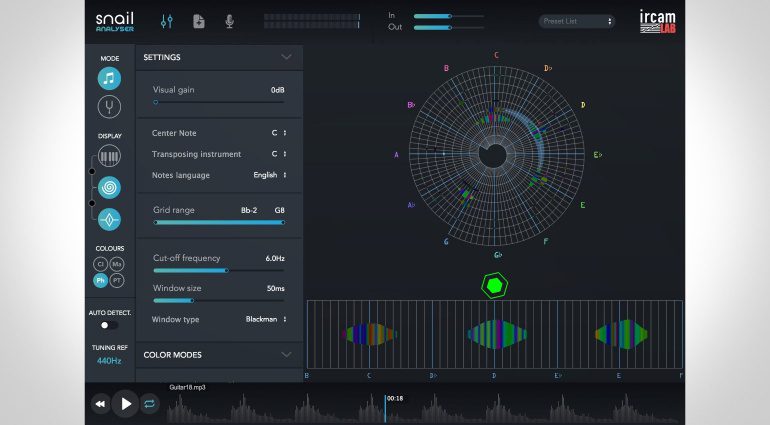Select the piano keyboard display
The width and height of the screenshot is (770, 425).
(x=109, y=156)
